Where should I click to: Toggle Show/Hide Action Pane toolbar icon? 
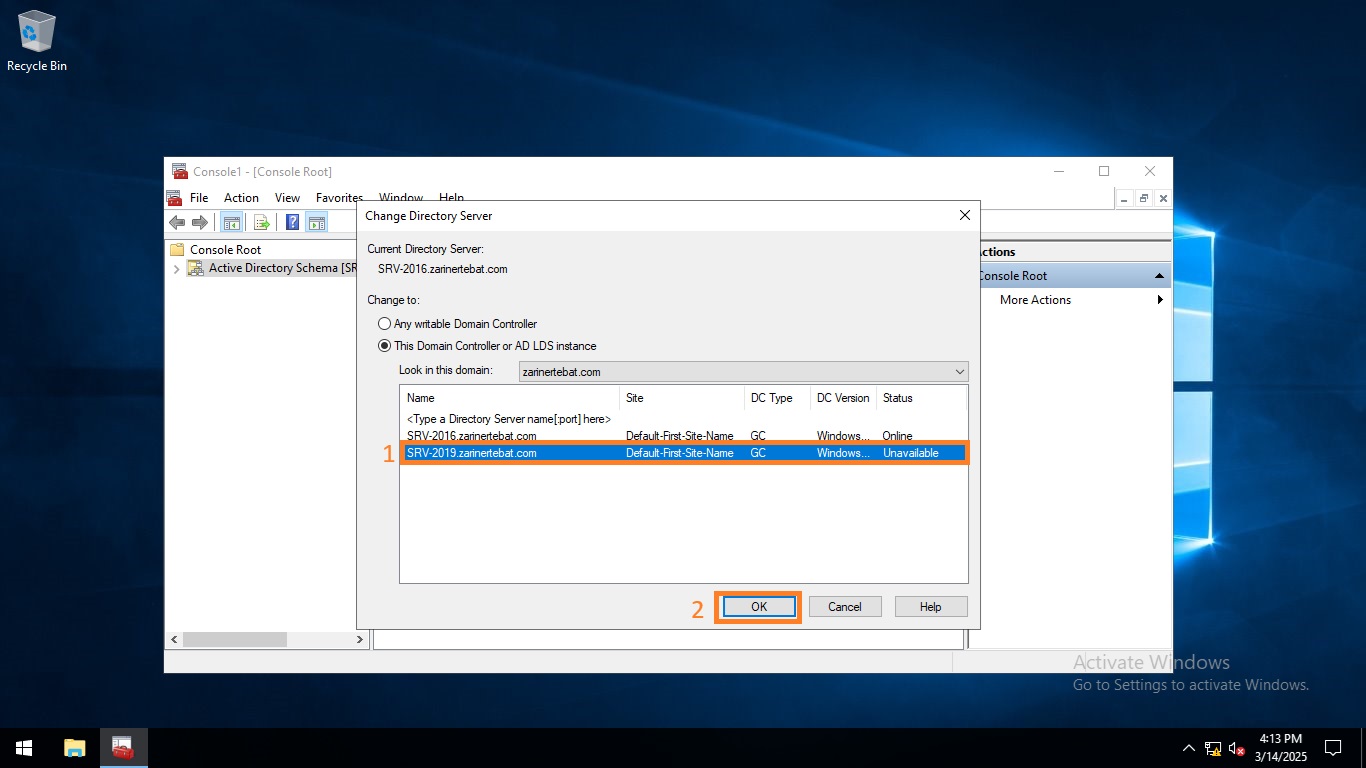pyautogui.click(x=317, y=222)
